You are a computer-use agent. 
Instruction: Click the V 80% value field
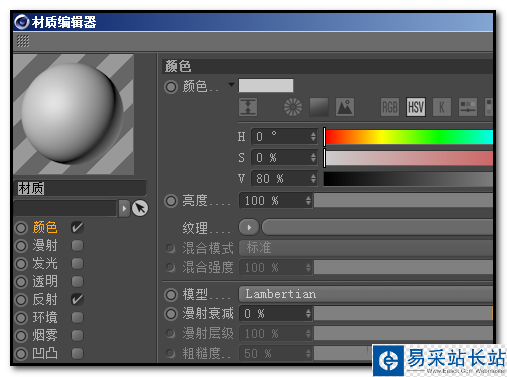pos(284,179)
